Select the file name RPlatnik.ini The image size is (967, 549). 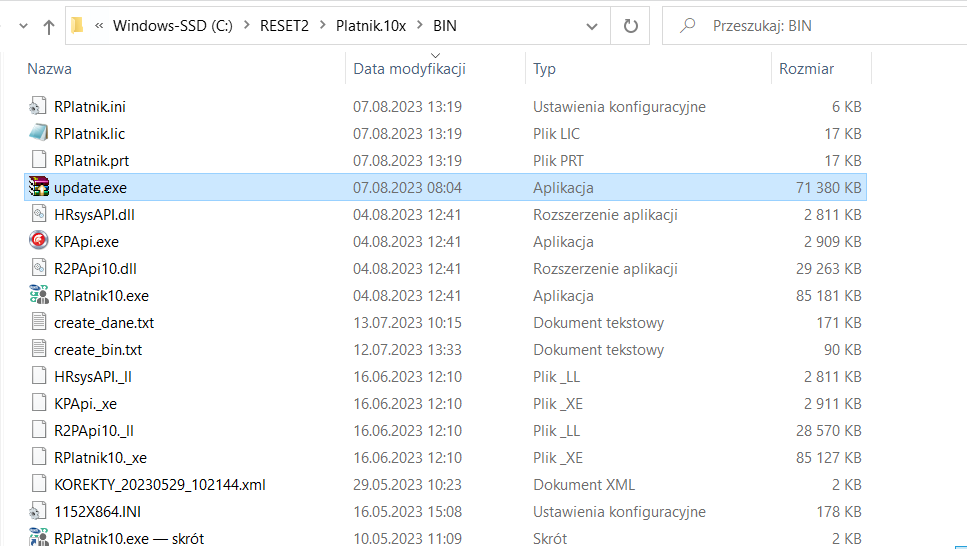tap(90, 107)
